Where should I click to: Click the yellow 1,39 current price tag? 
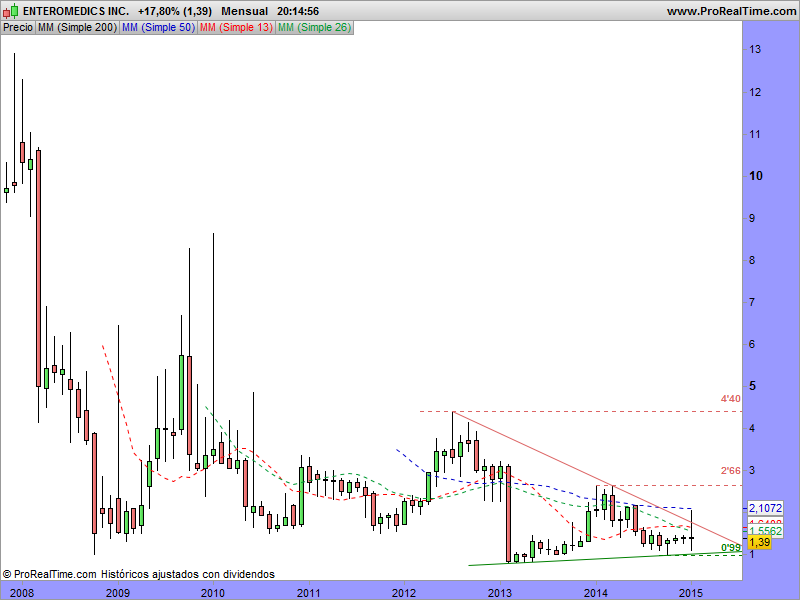pyautogui.click(x=760, y=542)
